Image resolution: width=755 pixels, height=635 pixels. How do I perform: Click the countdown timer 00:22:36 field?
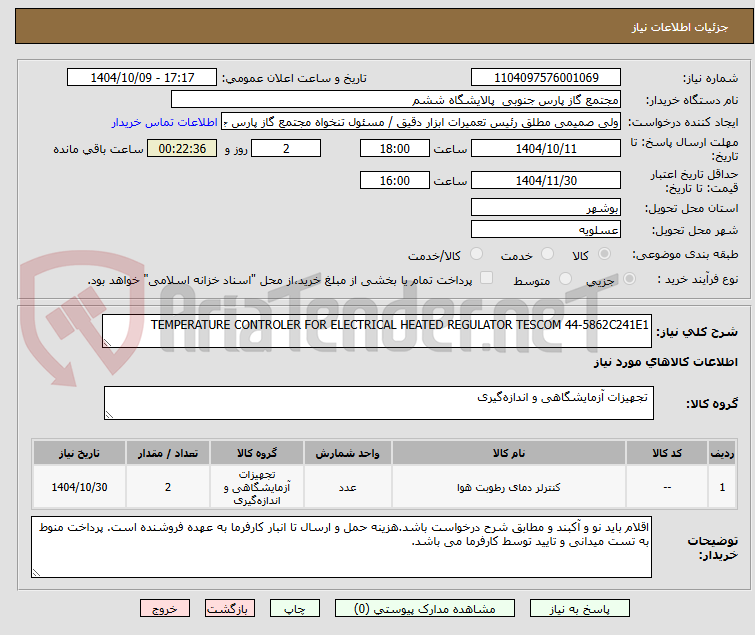click(x=182, y=148)
